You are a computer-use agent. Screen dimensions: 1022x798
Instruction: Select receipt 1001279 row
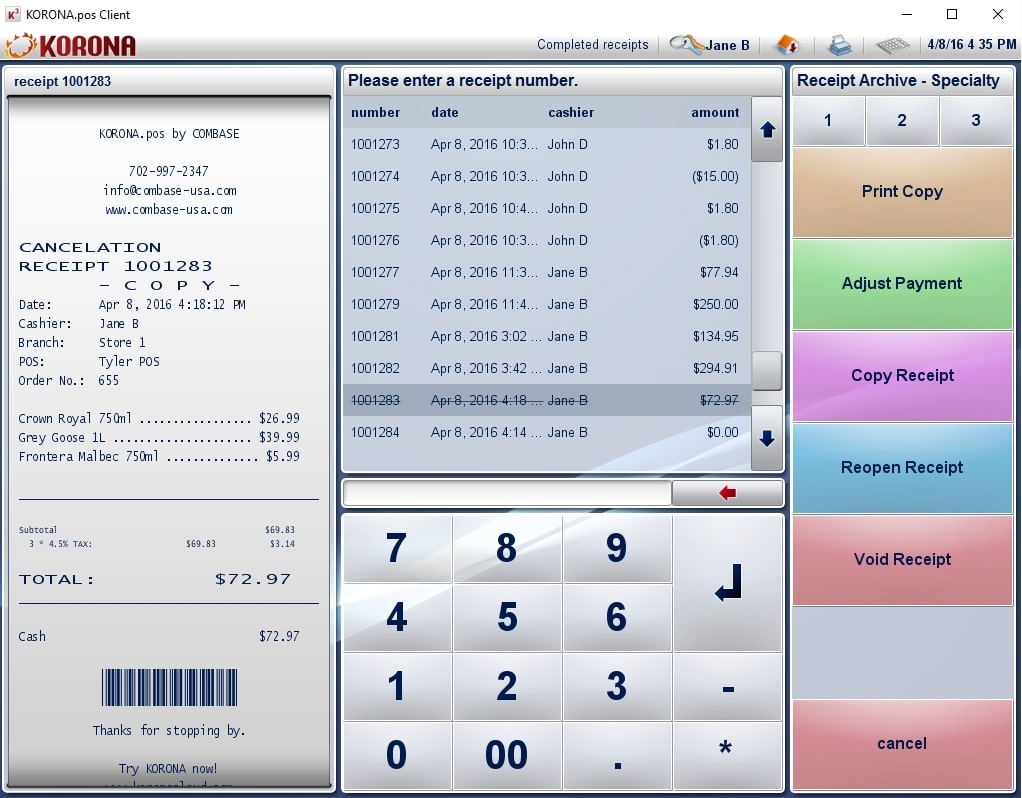click(x=547, y=304)
